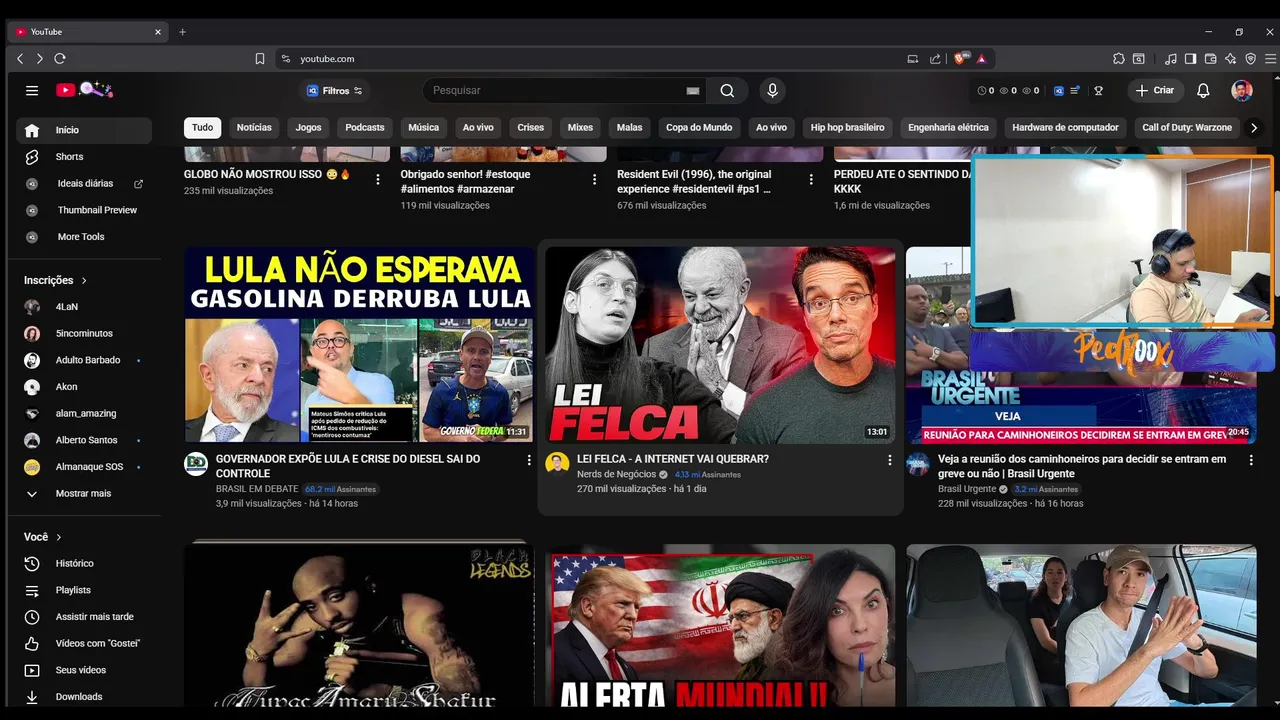The width and height of the screenshot is (1280, 720).
Task: Expand the Você section chevron
Action: click(59, 537)
